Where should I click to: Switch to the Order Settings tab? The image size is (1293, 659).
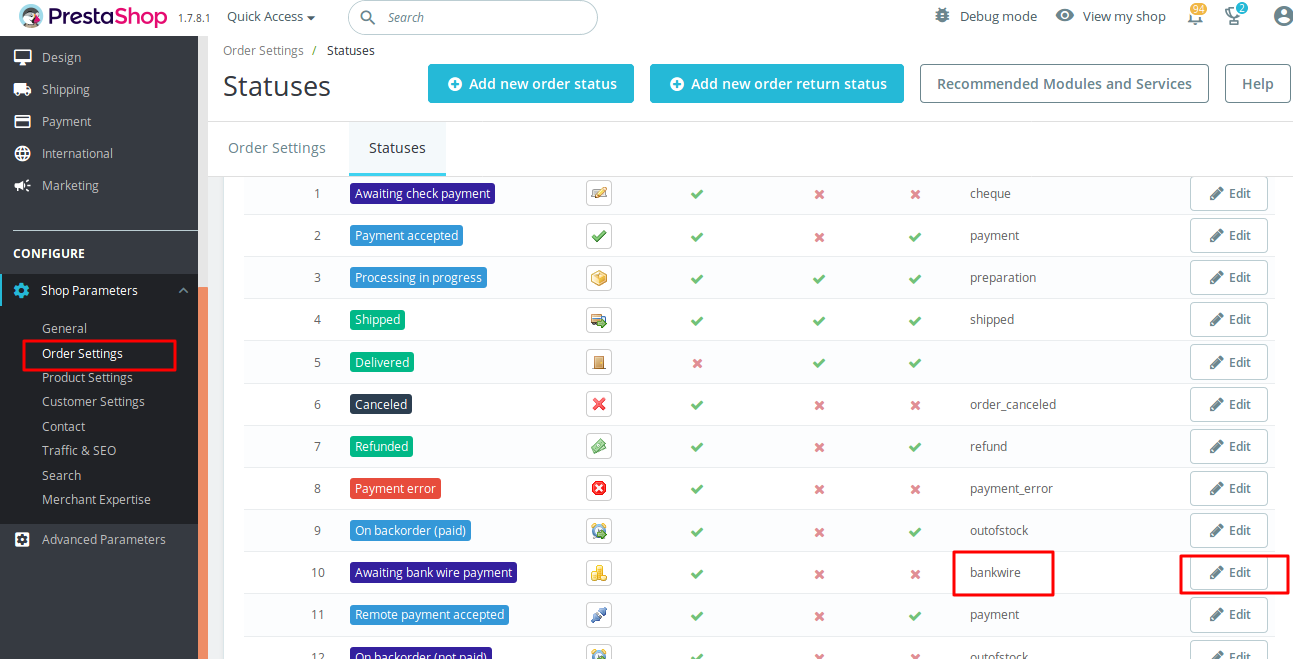pos(277,148)
